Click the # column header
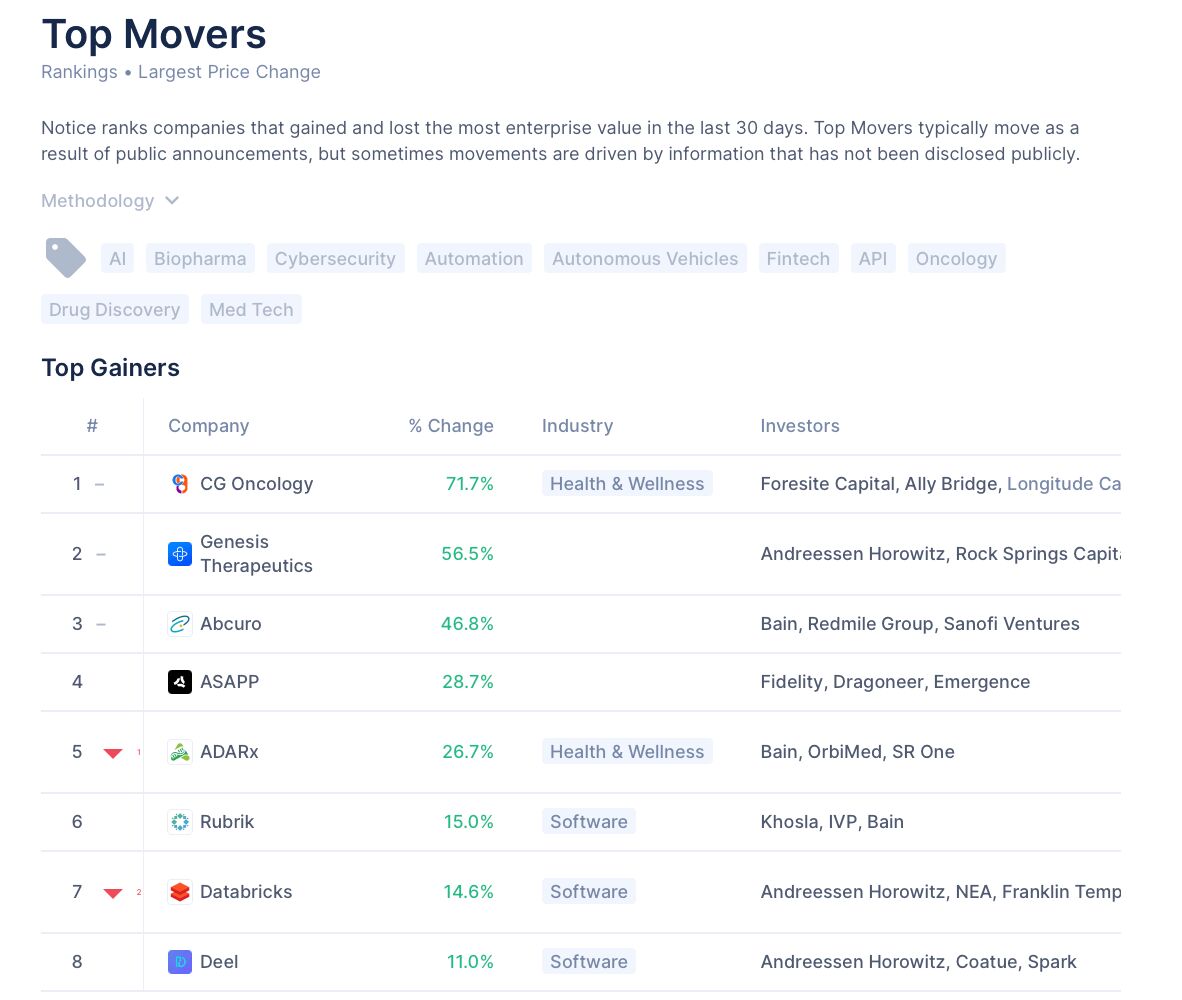This screenshot has width=1182, height=1000. click(92, 426)
